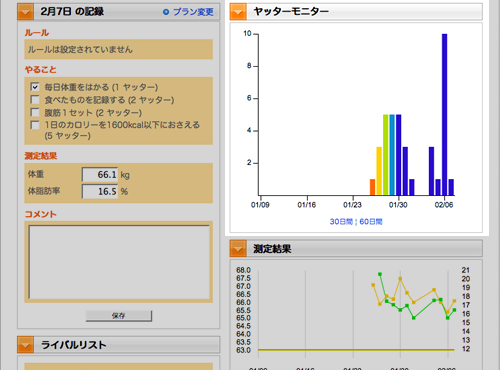500x370 pixels.
Task: Collapse the ヤッターモニター panel arrow
Action: pyautogui.click(x=238, y=12)
